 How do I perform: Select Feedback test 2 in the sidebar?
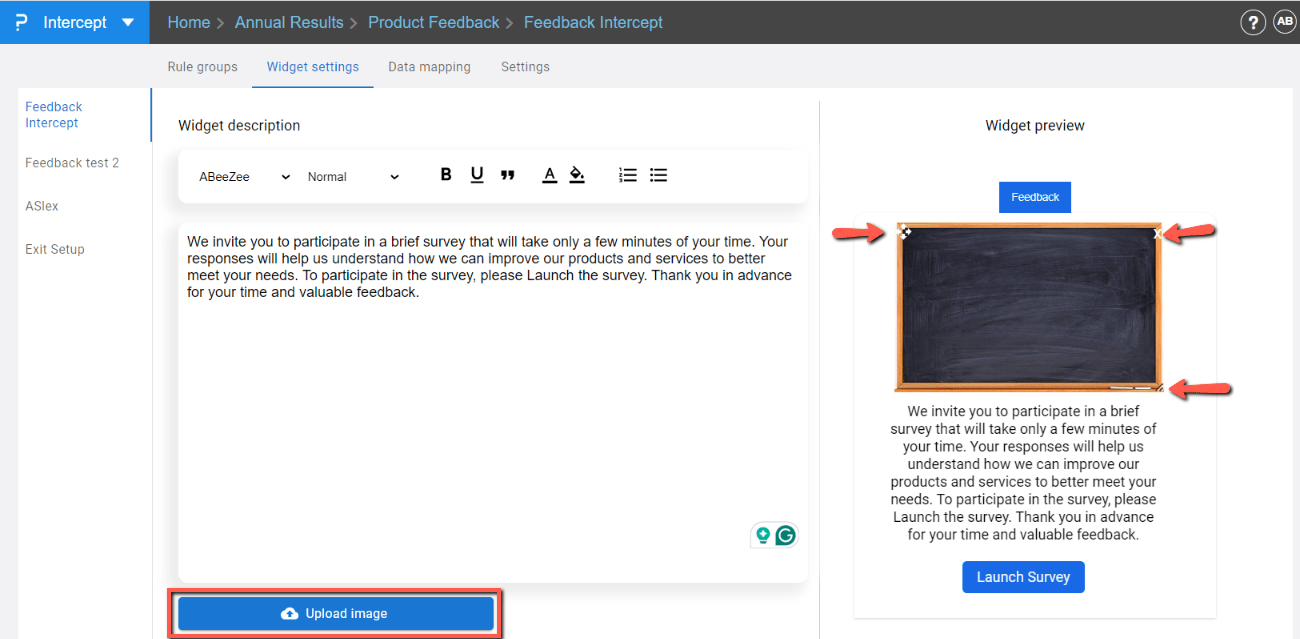tap(72, 162)
